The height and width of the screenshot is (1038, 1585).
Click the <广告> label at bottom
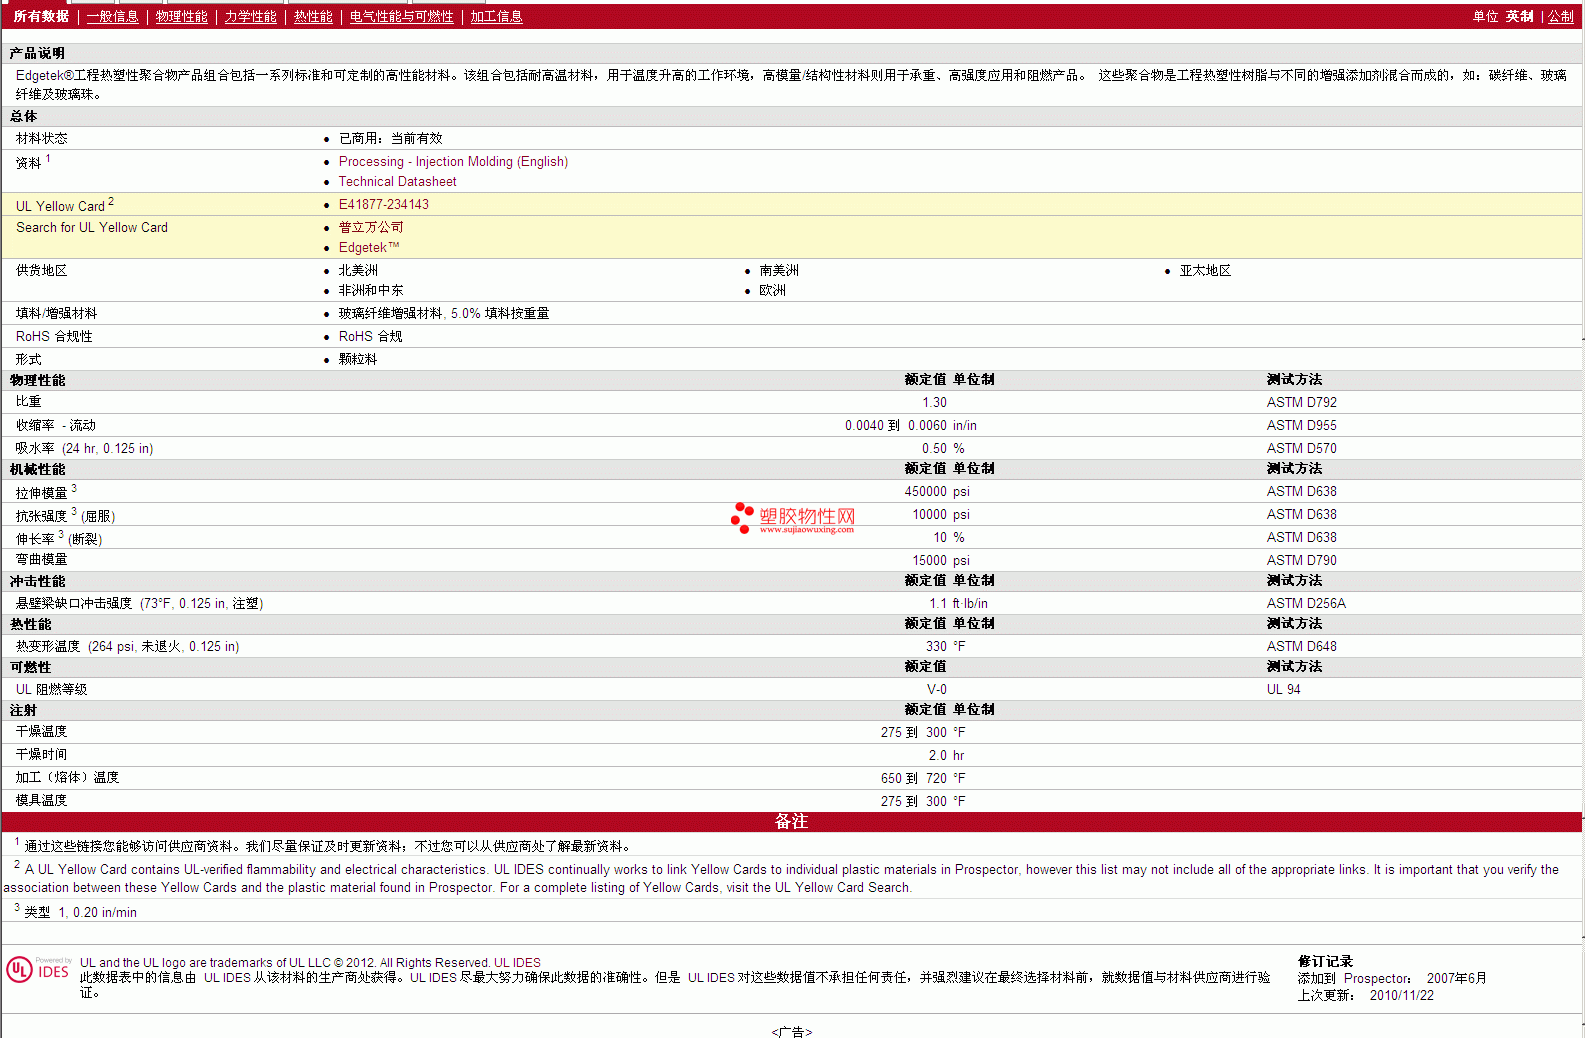click(x=791, y=1031)
